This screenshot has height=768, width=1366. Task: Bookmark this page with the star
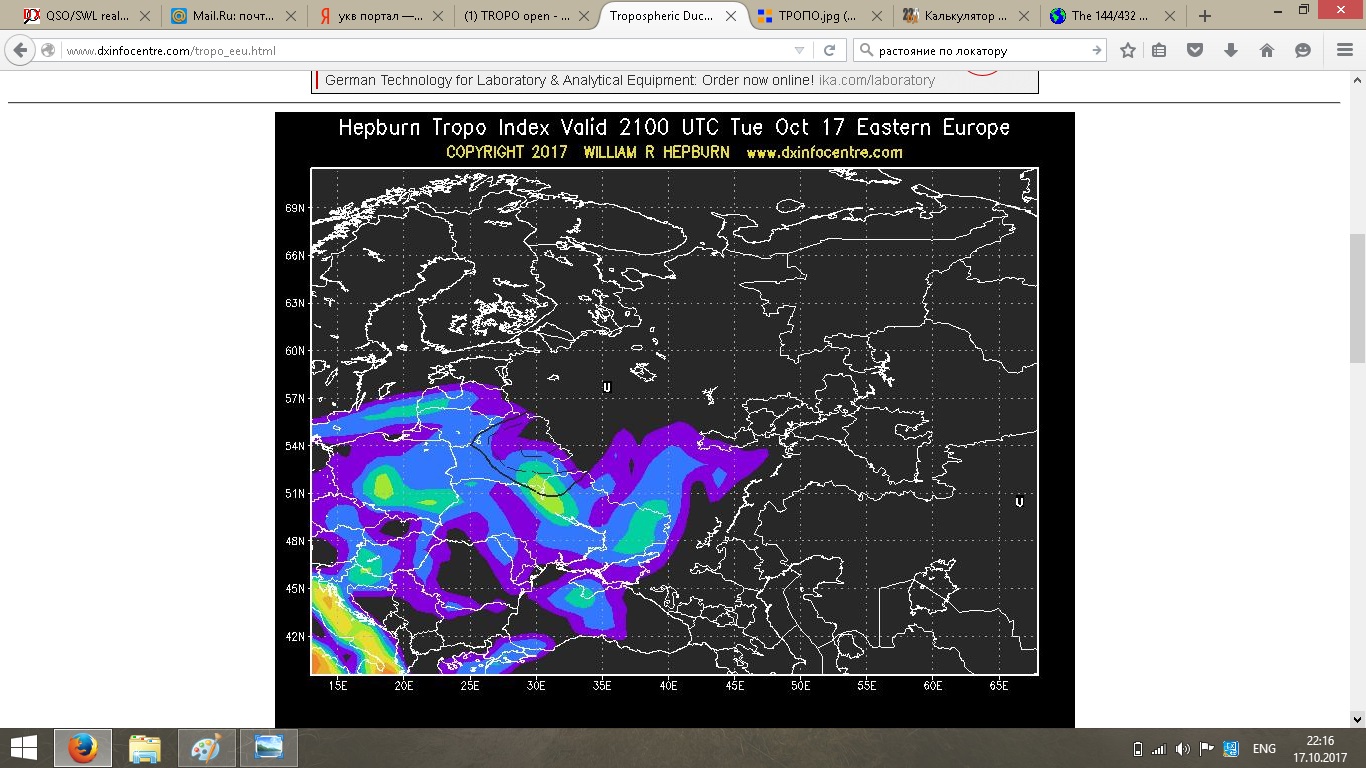point(1128,51)
